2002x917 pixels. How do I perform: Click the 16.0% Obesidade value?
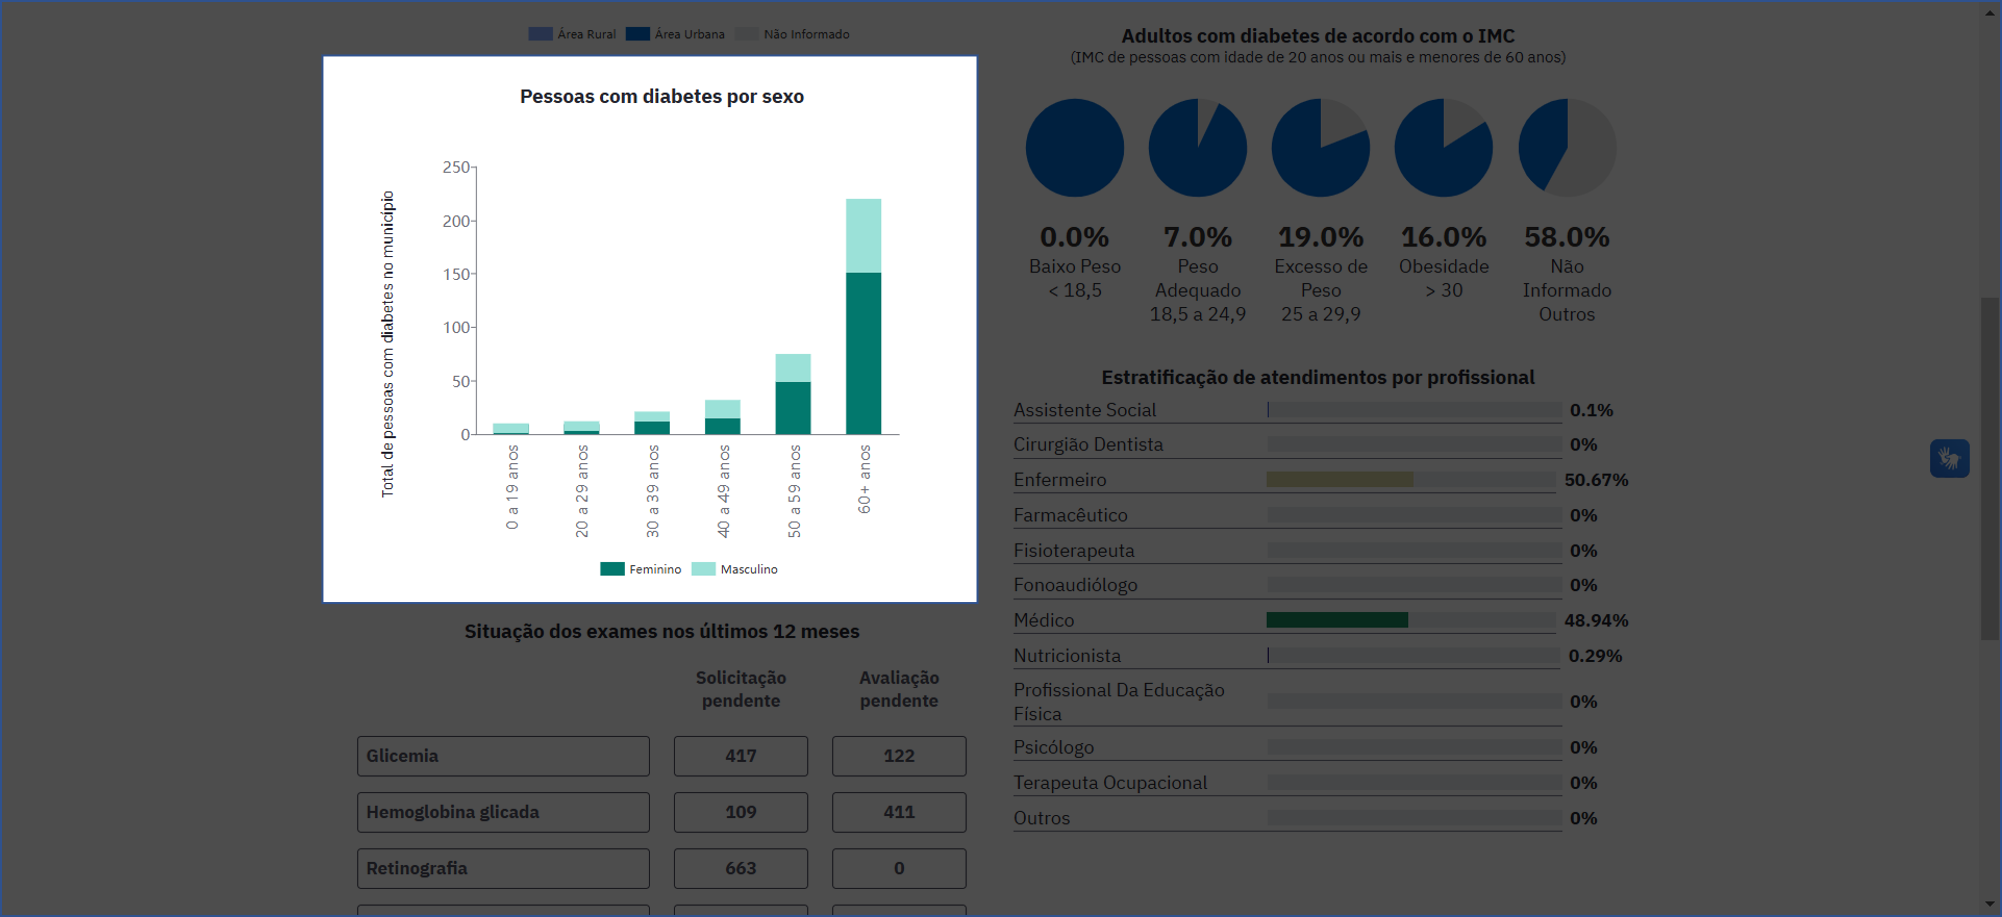1444,237
